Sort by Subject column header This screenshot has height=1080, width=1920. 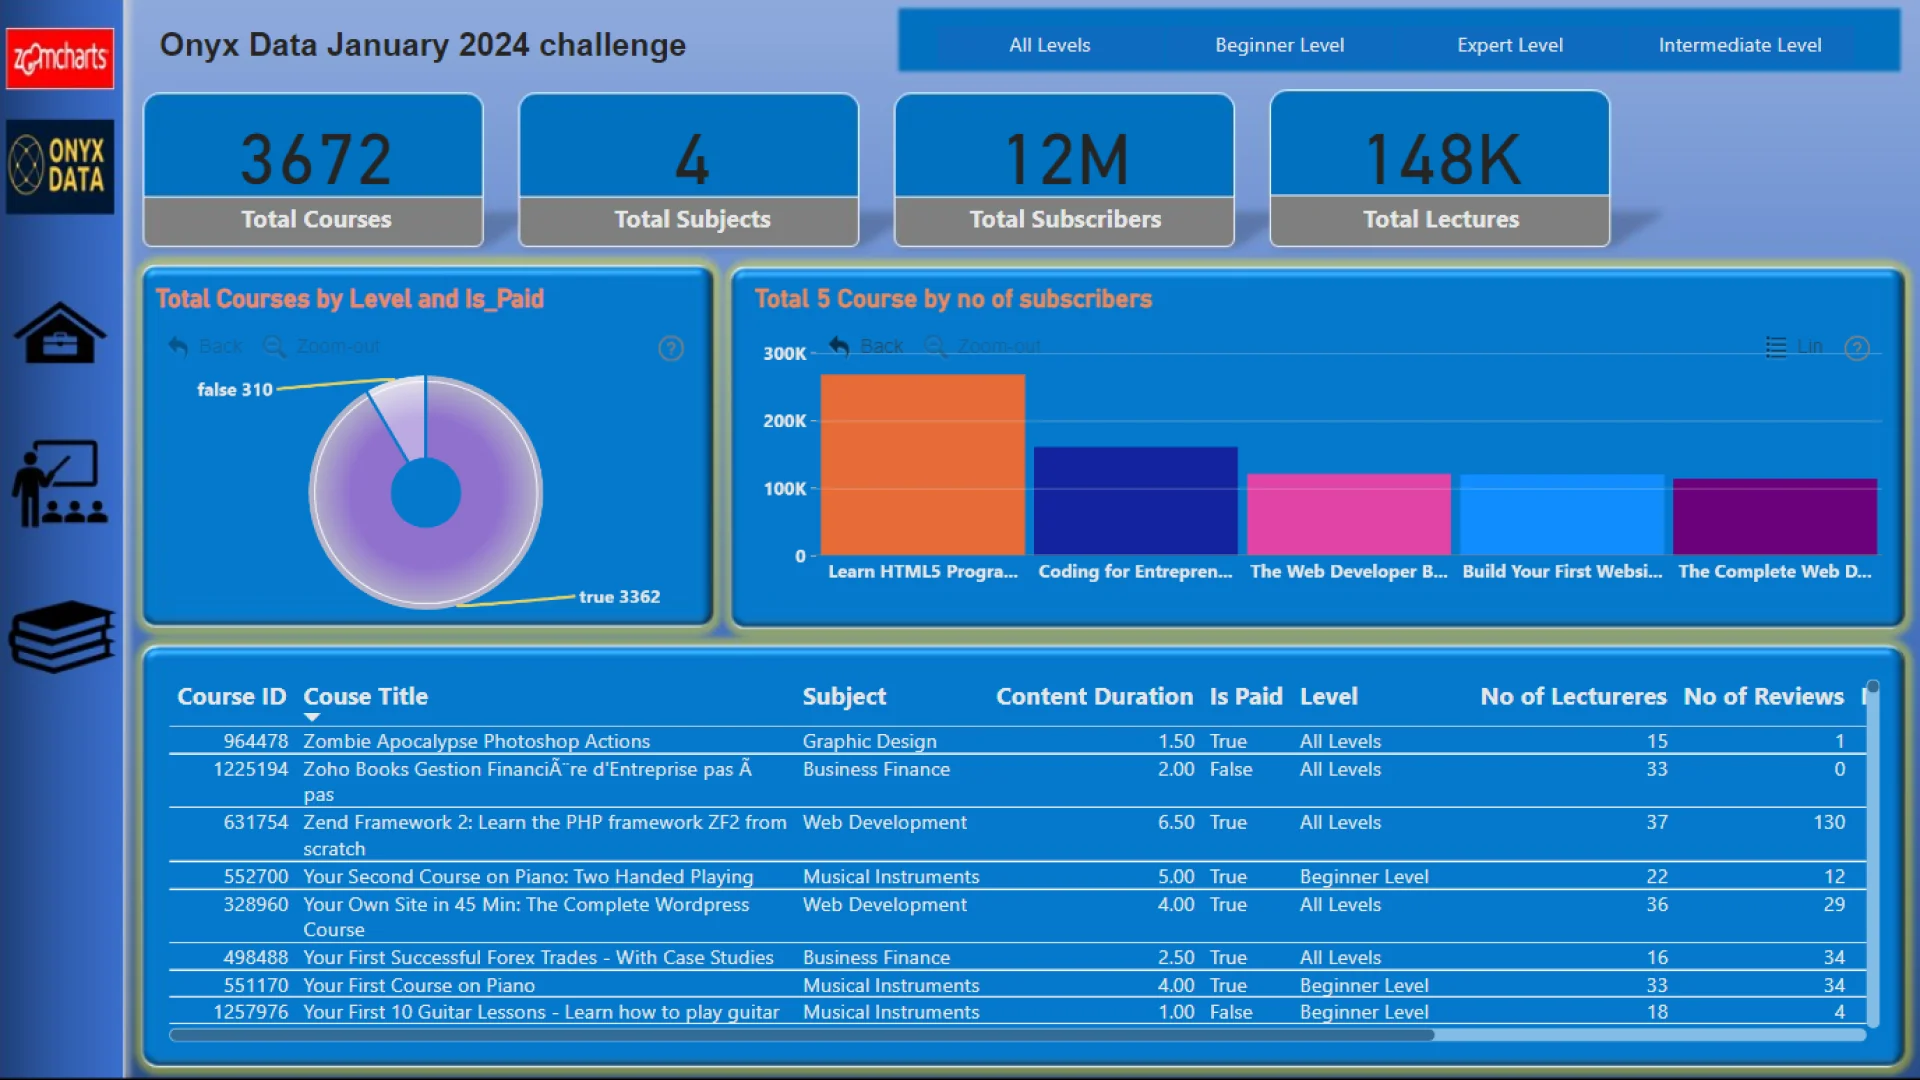(x=844, y=696)
